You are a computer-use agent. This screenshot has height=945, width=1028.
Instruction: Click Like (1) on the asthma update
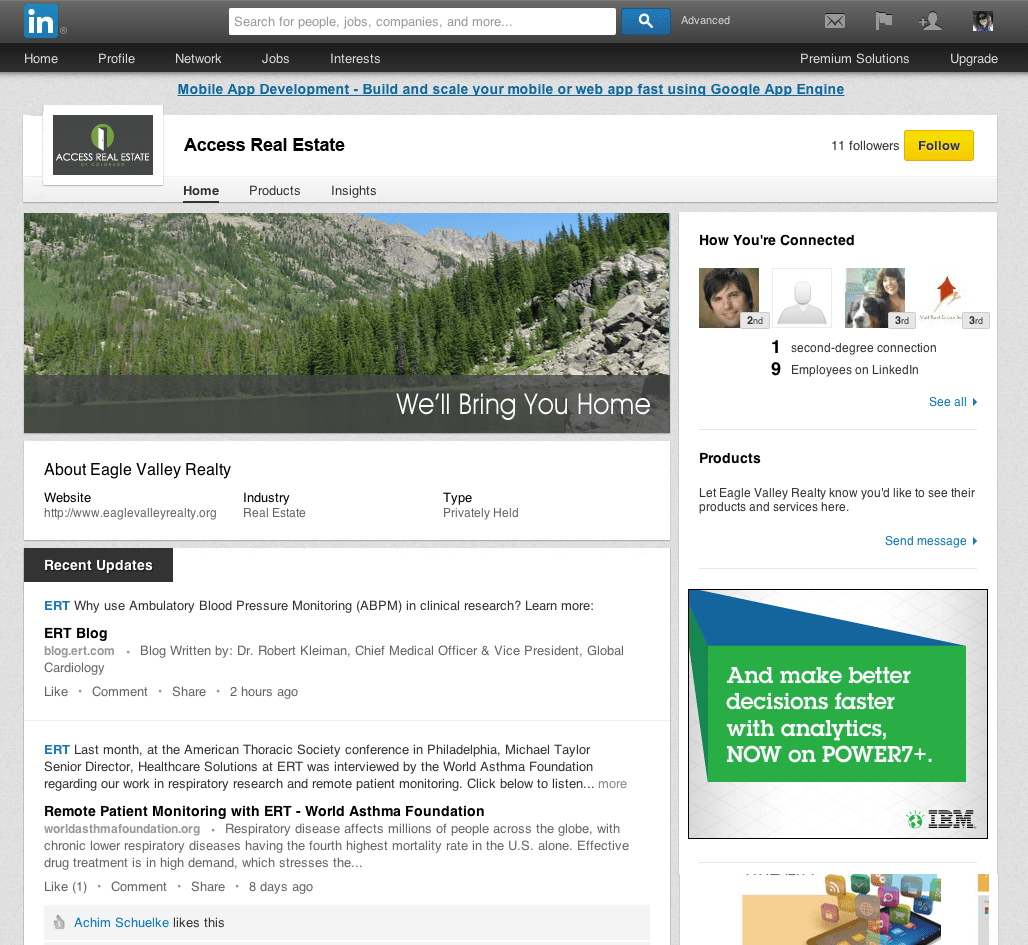click(x=65, y=887)
